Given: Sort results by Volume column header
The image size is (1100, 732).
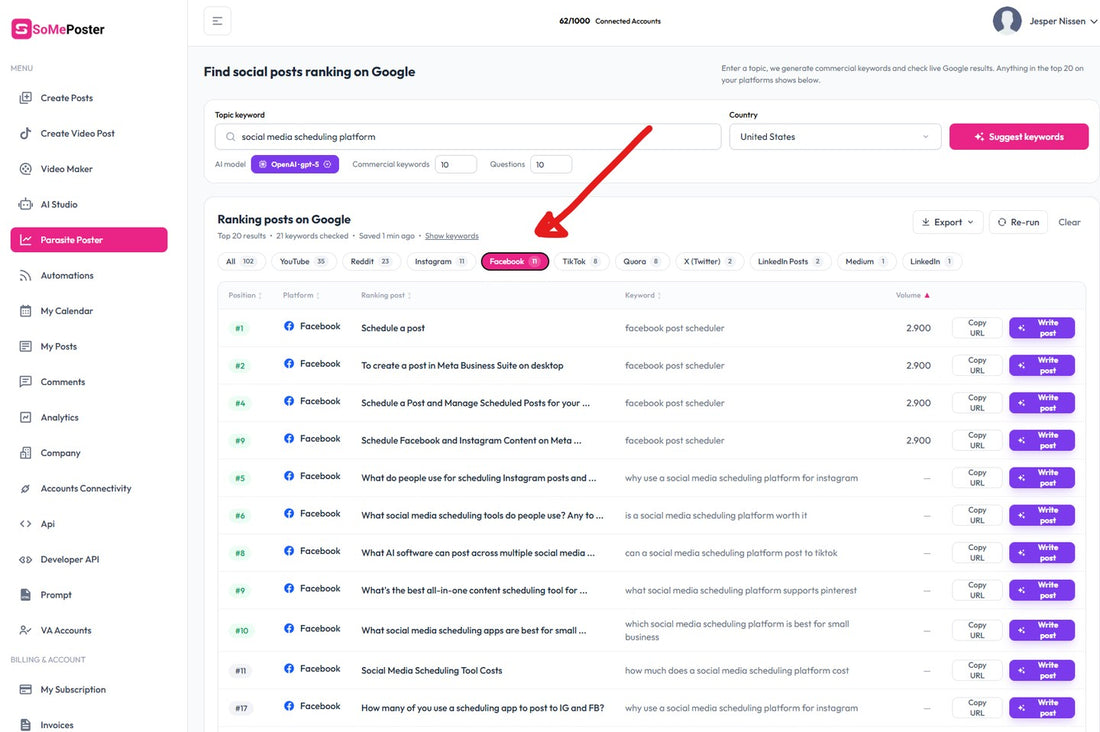Looking at the screenshot, I should (x=912, y=295).
